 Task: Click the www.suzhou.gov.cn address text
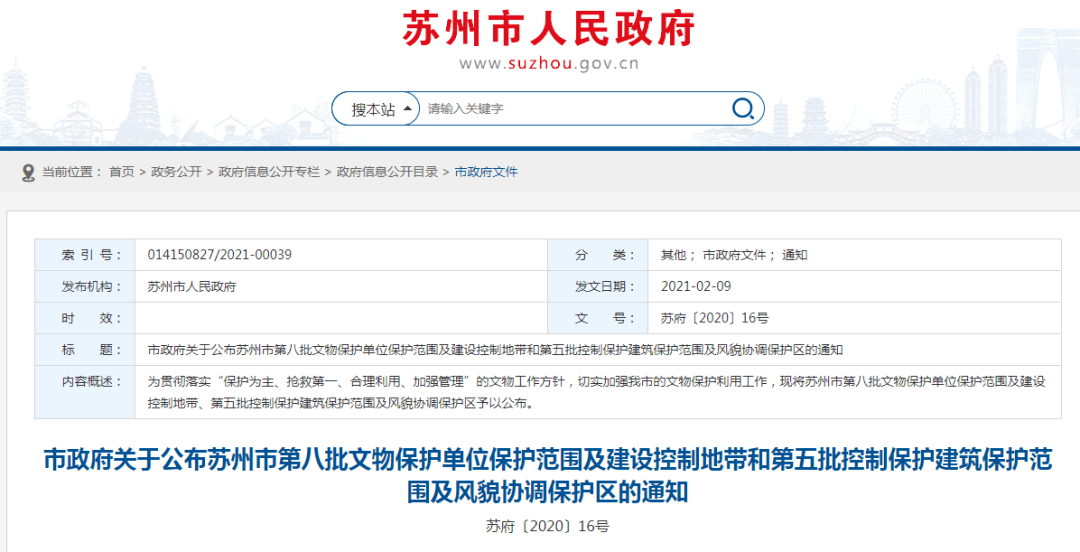click(549, 64)
